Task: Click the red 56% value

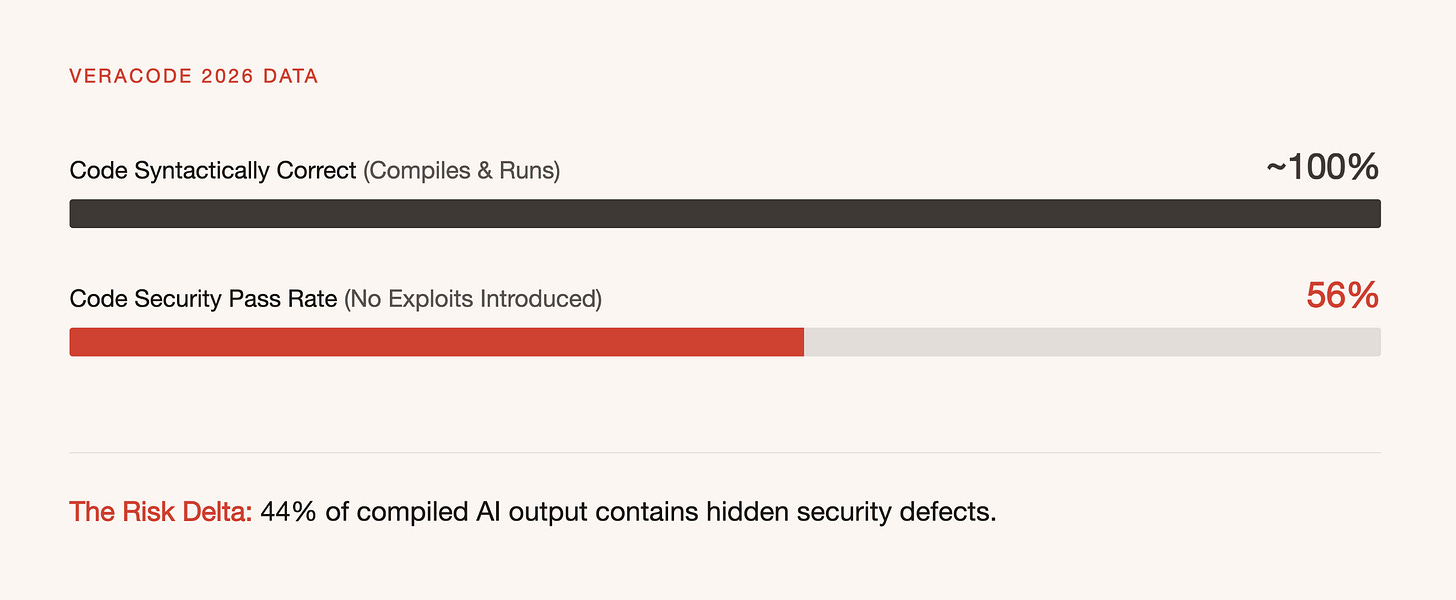Action: click(x=1343, y=296)
